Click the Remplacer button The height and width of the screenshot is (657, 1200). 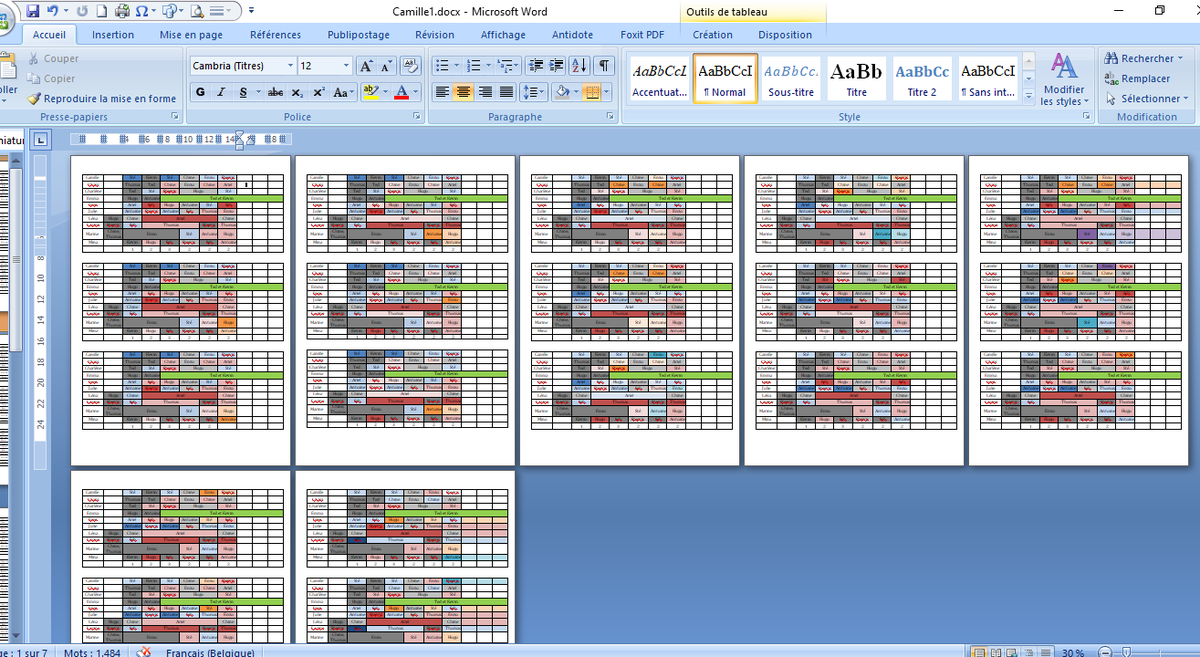(x=1137, y=78)
